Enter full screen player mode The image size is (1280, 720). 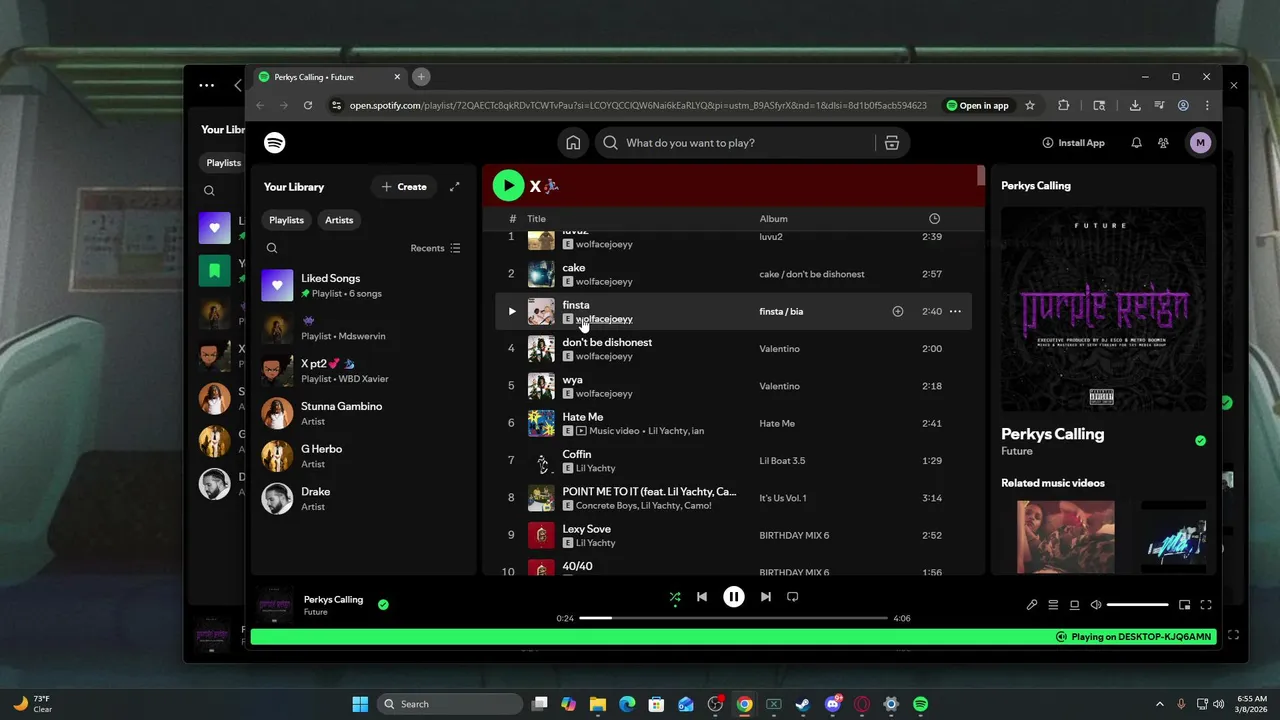coord(1206,605)
